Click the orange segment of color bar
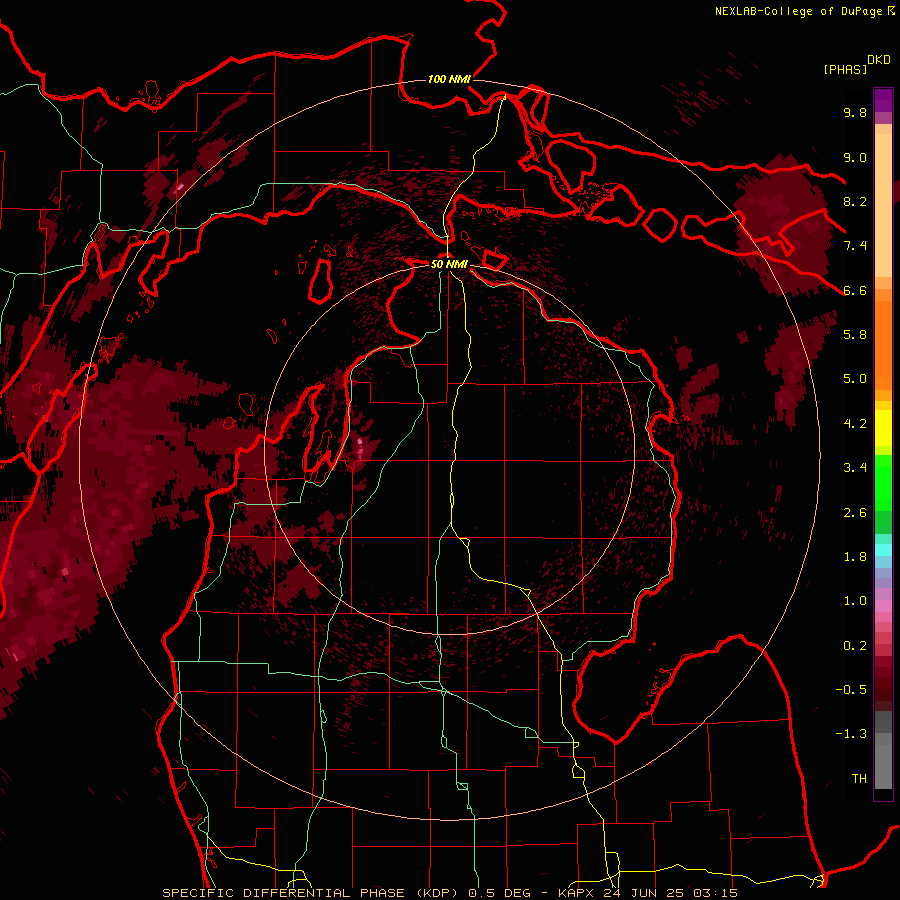This screenshot has width=900, height=900. pyautogui.click(x=883, y=344)
